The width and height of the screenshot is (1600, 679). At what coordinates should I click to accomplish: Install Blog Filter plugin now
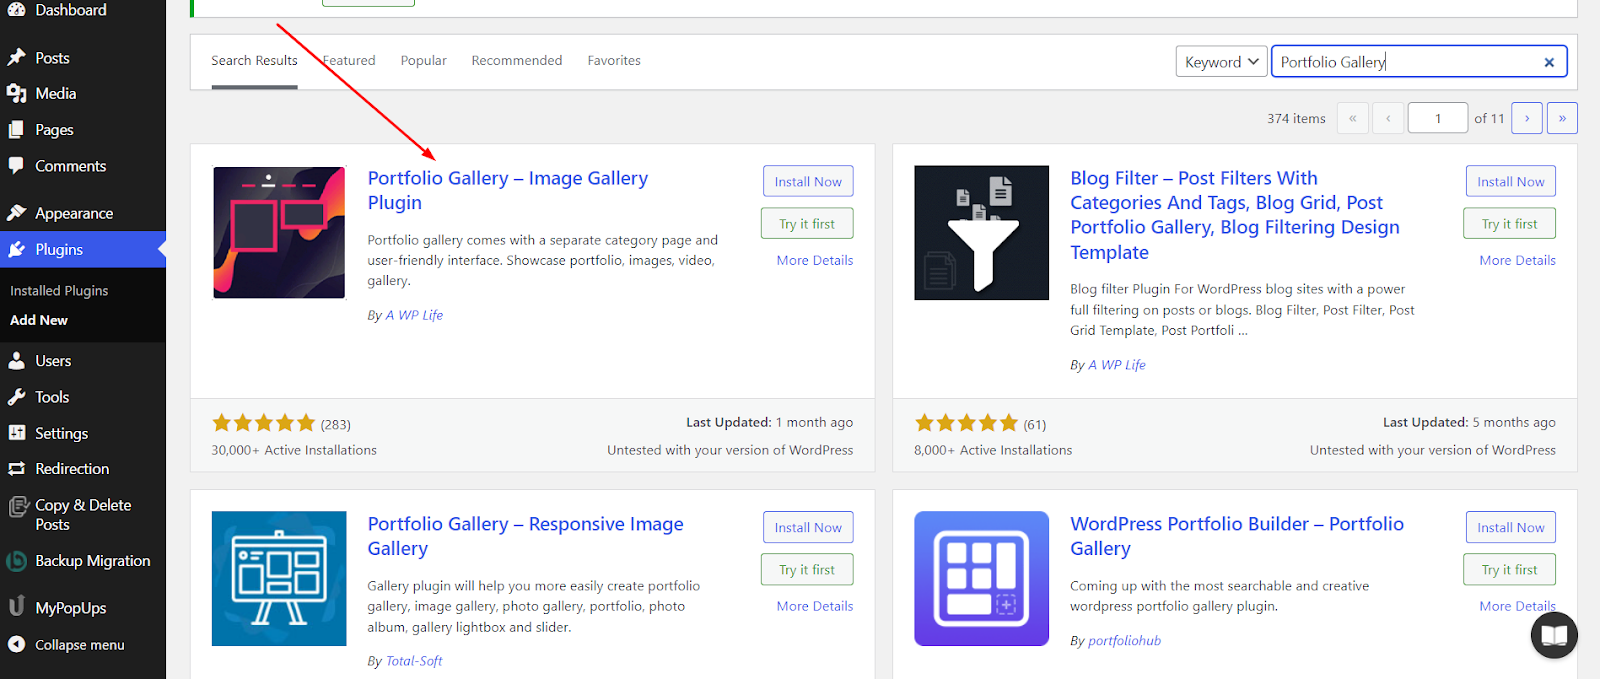[x=1511, y=182]
